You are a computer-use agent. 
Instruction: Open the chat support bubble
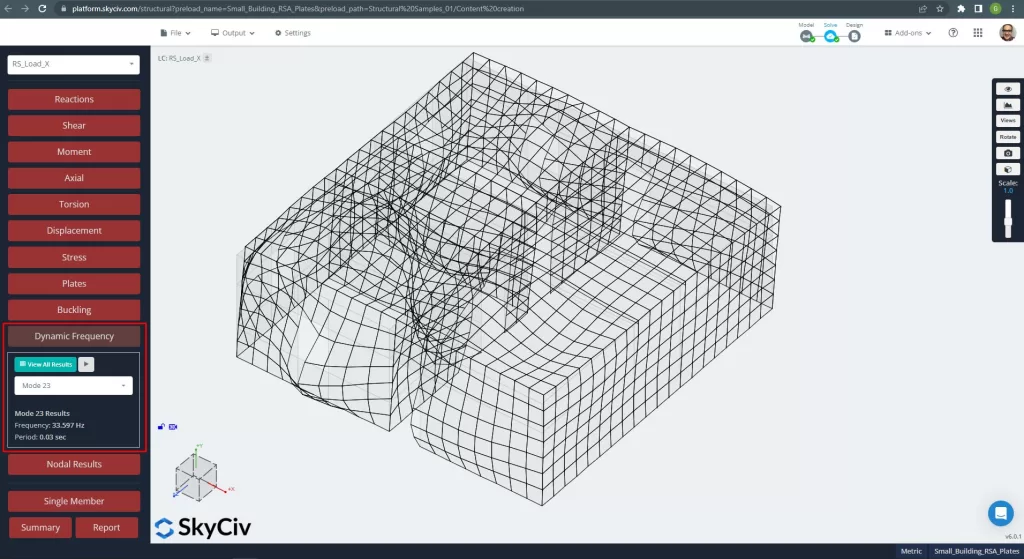[x=1000, y=513]
